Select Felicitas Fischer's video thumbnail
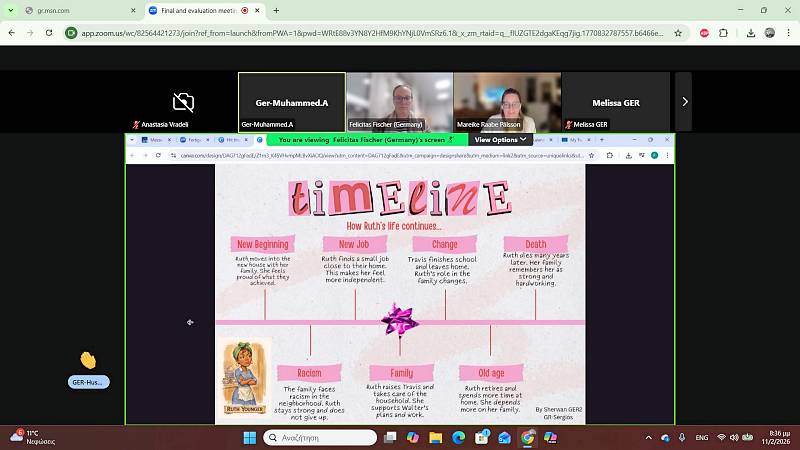Screen dimensions: 800x450 pyautogui.click(x=399, y=101)
